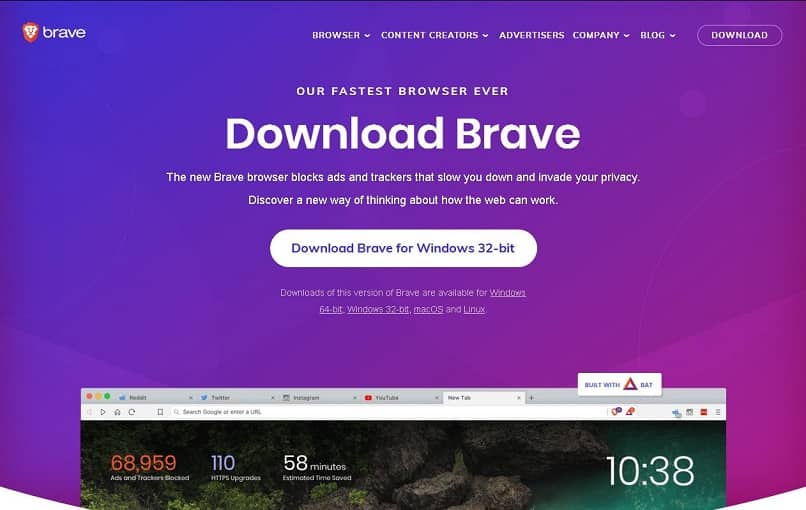This screenshot has width=806, height=510.
Task: Click the reload page icon
Action: (x=132, y=412)
